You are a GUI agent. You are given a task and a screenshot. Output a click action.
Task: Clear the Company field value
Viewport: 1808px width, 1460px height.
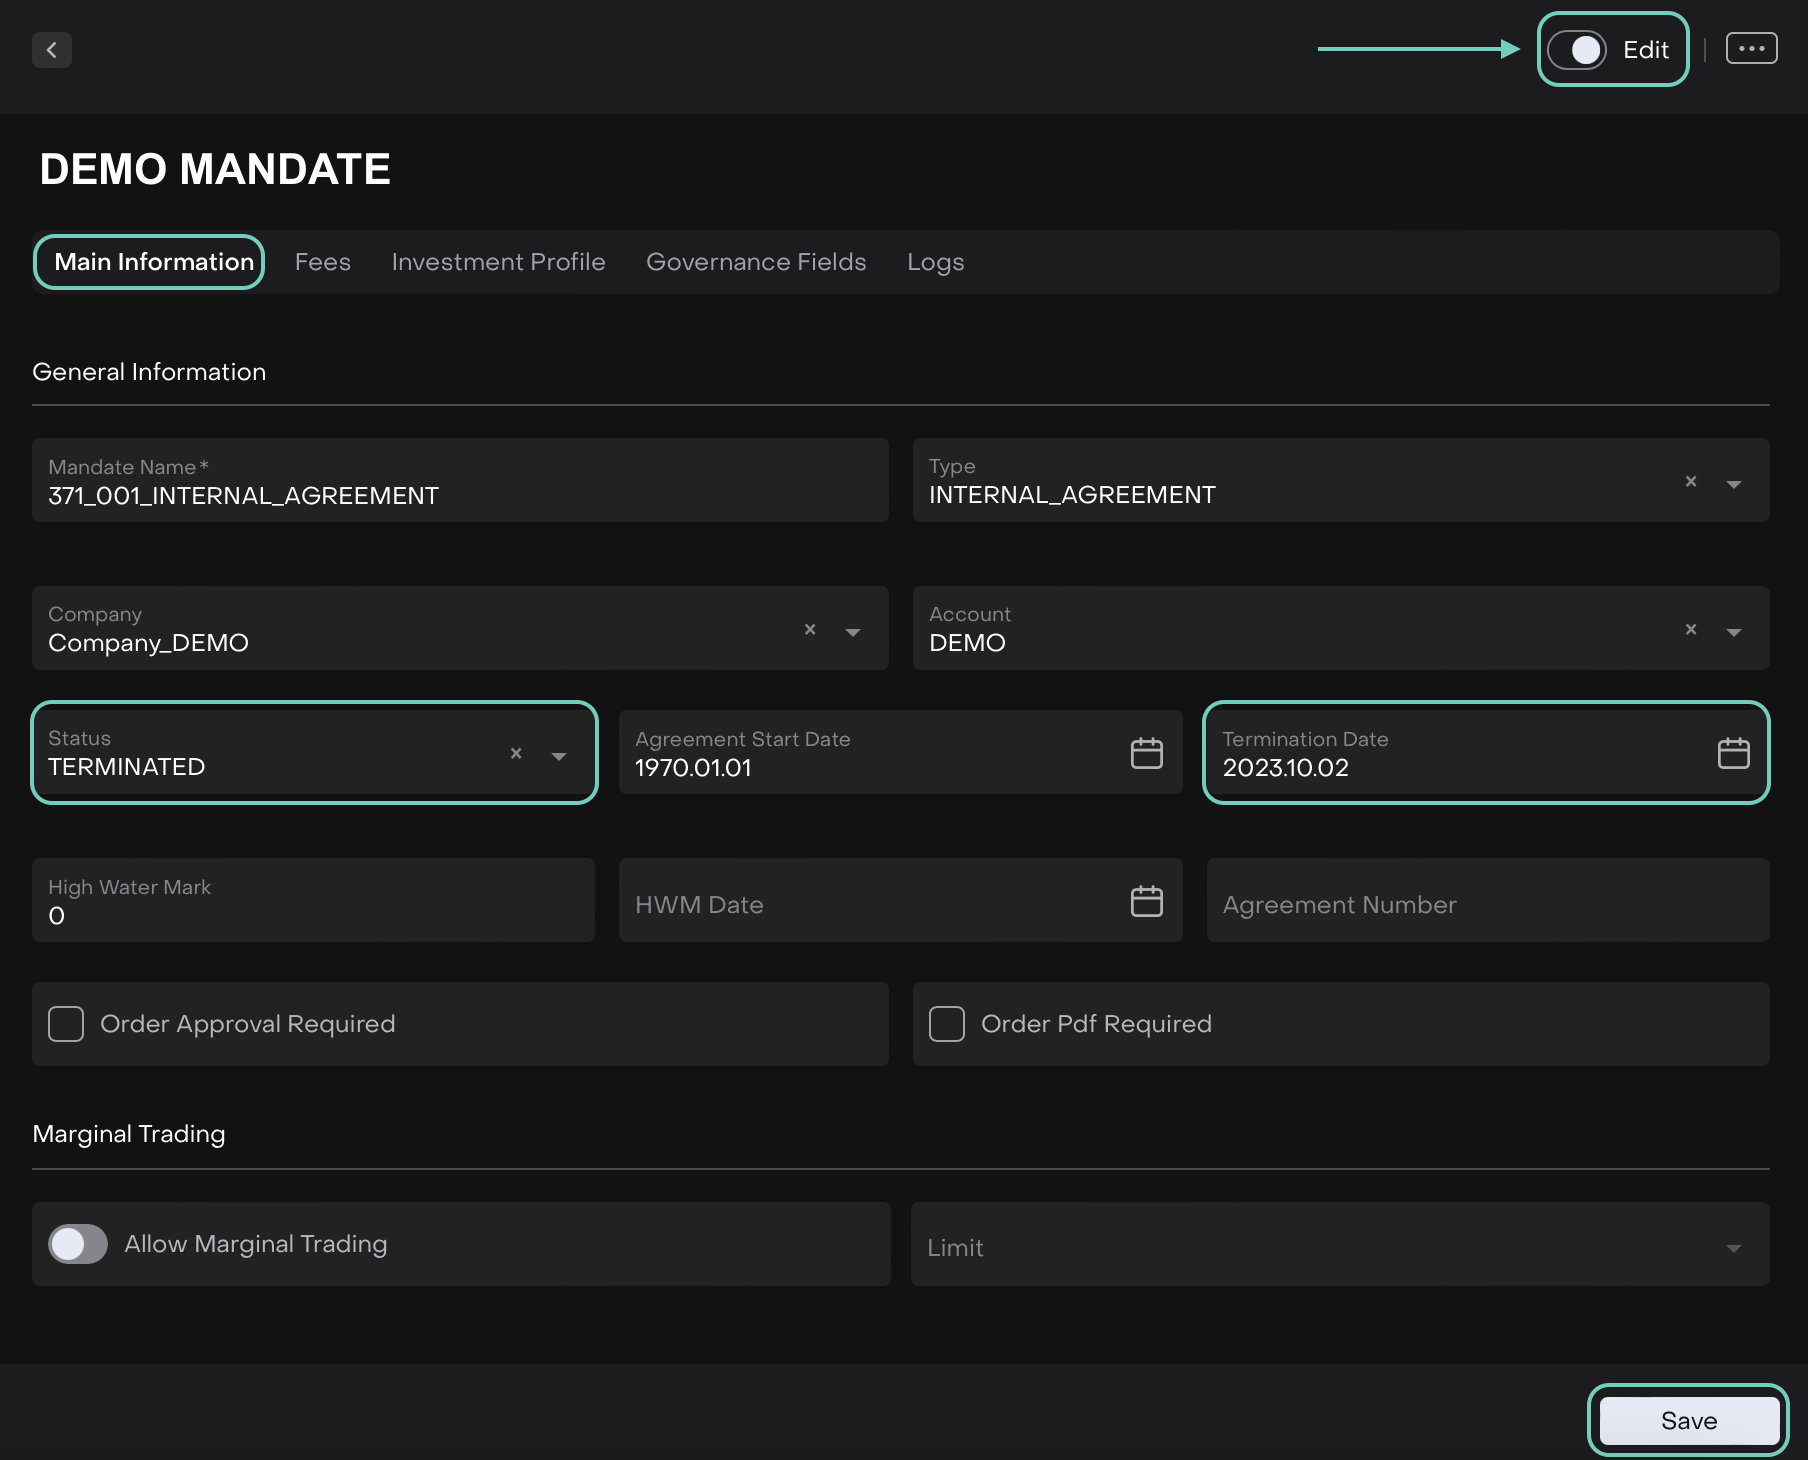coord(810,629)
